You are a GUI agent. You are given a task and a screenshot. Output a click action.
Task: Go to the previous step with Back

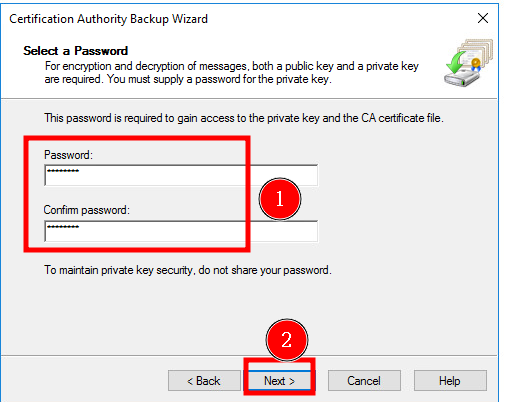click(x=204, y=380)
